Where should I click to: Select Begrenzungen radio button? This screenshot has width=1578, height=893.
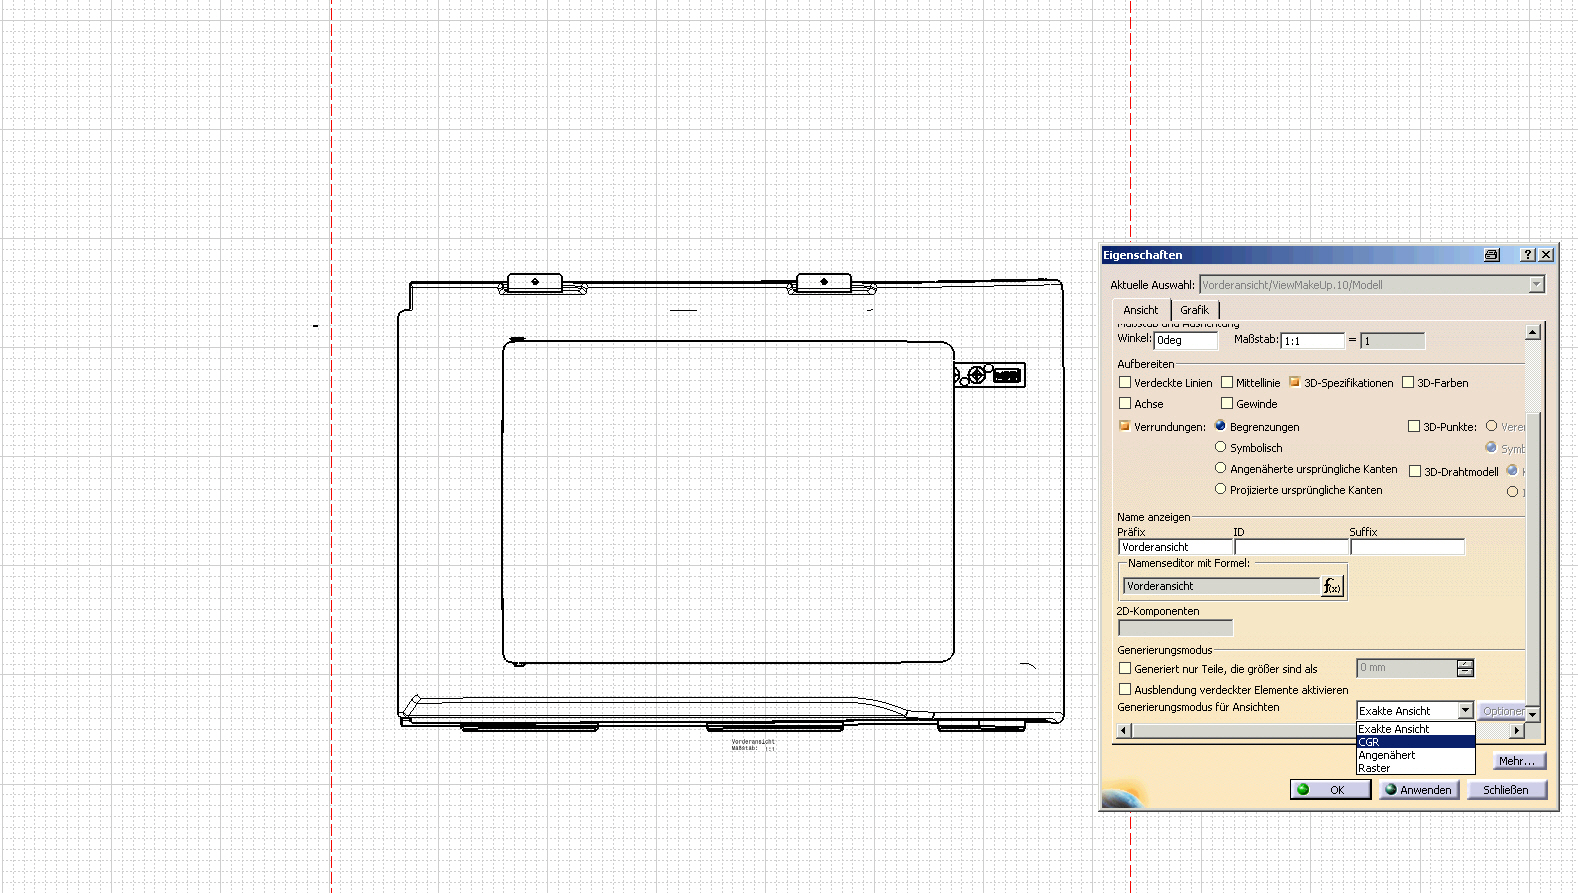coord(1220,426)
